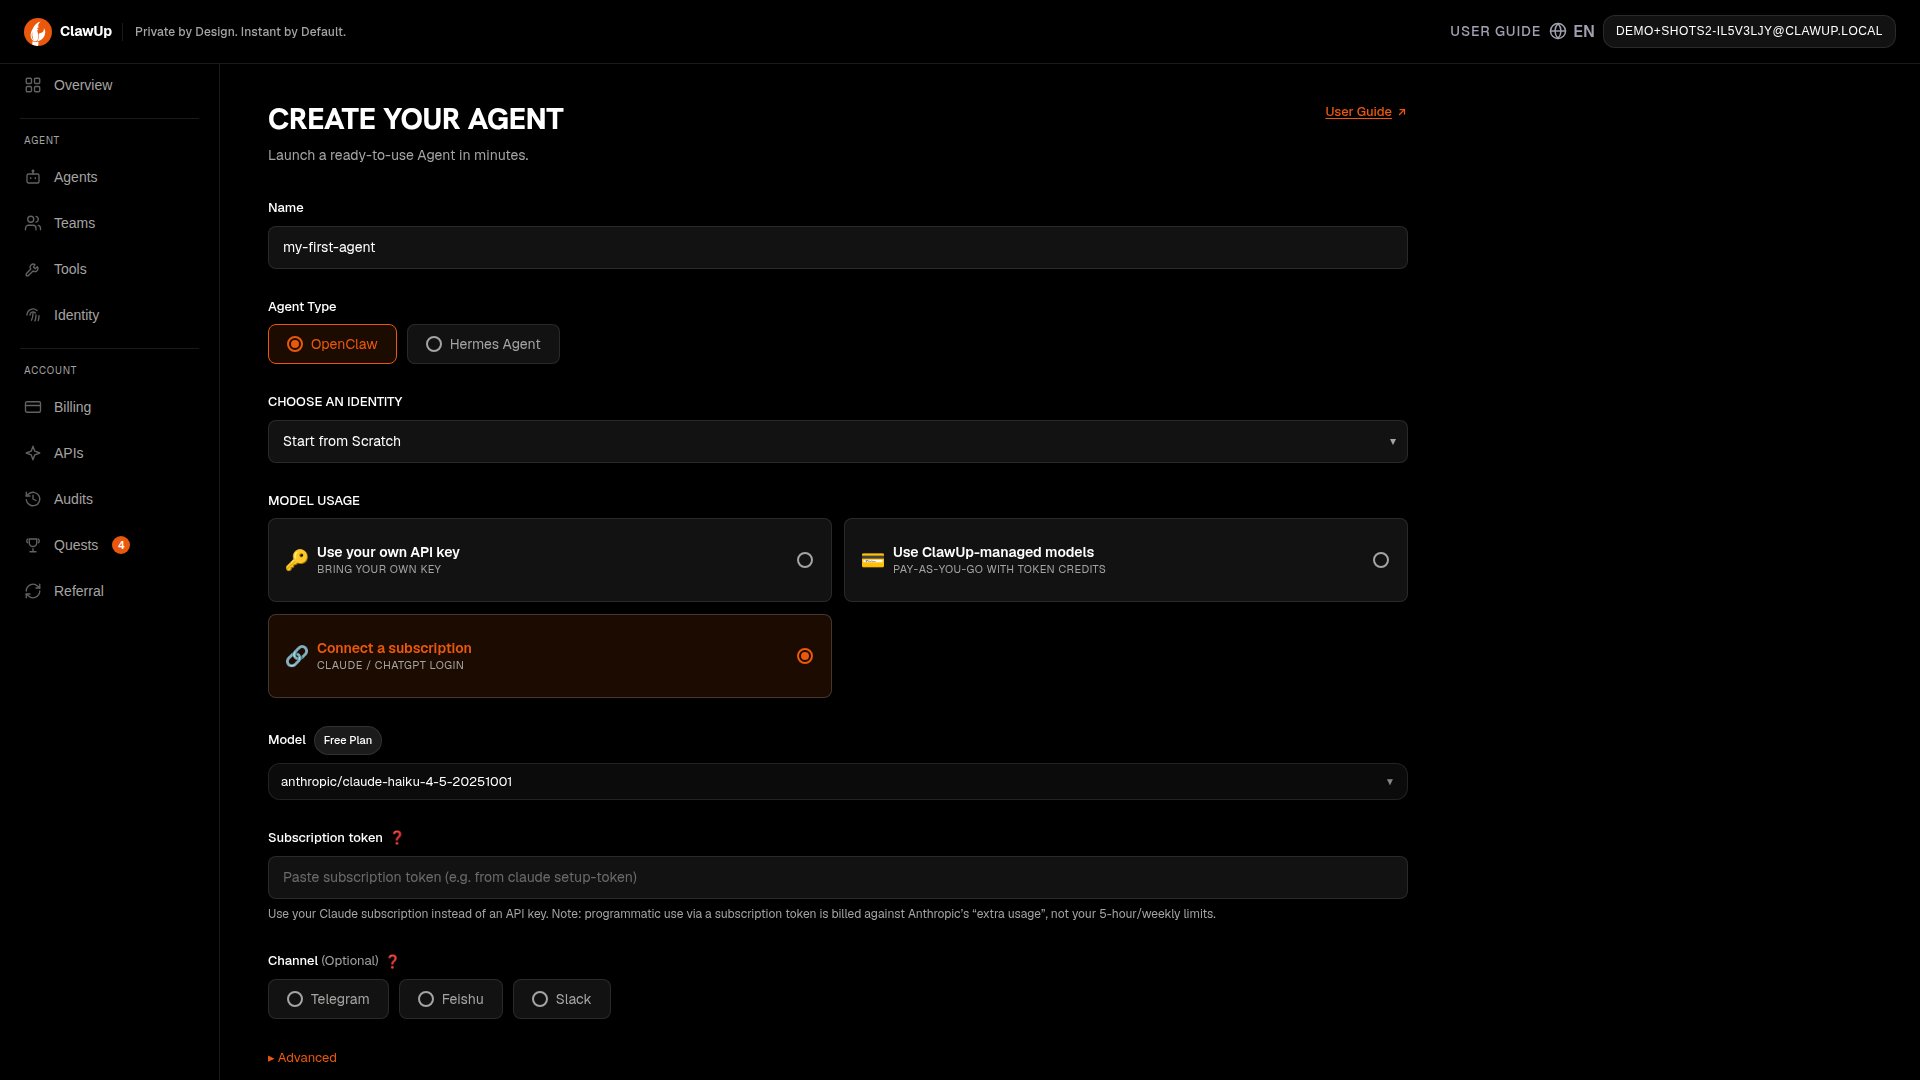Click the MODEL USAGE section label
The height and width of the screenshot is (1080, 1920).
point(314,501)
